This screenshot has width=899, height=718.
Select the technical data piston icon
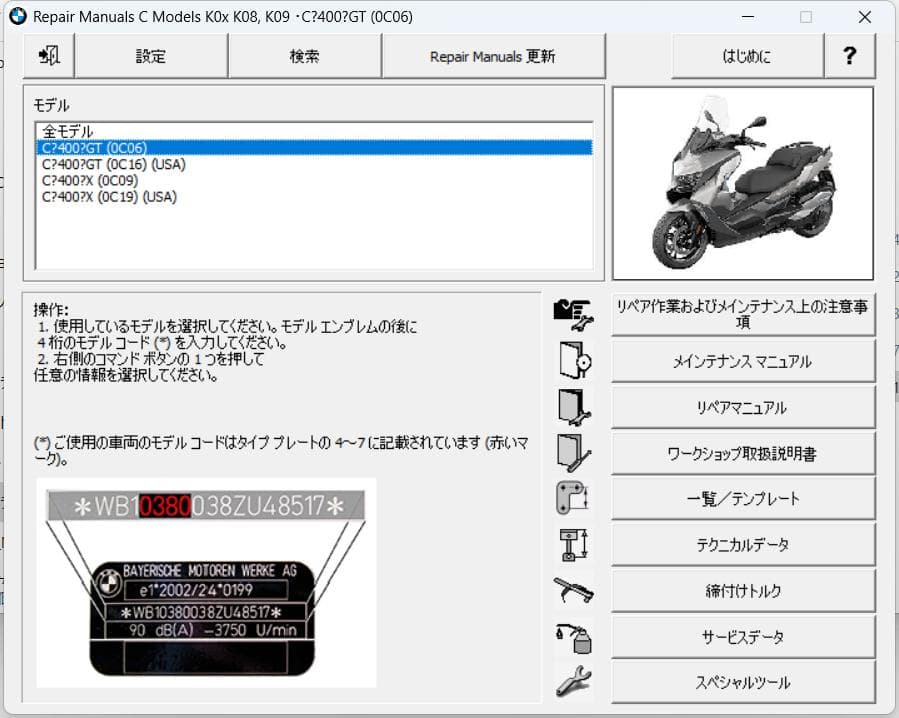click(x=573, y=544)
